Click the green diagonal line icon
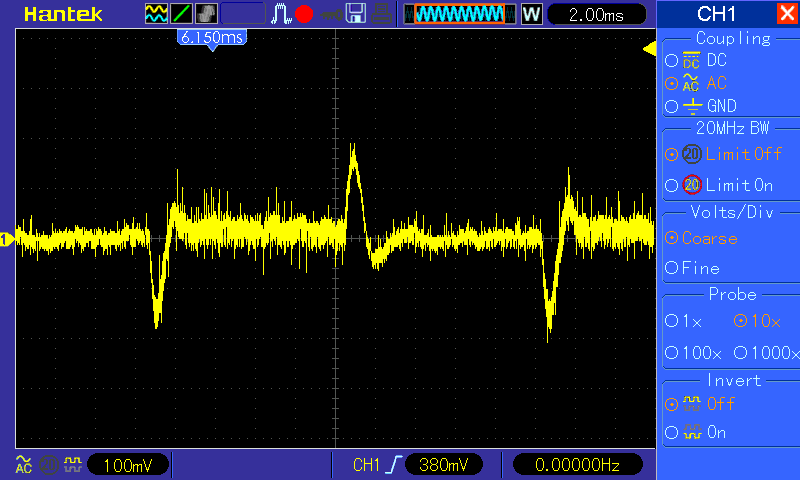The width and height of the screenshot is (800, 480). [x=181, y=14]
